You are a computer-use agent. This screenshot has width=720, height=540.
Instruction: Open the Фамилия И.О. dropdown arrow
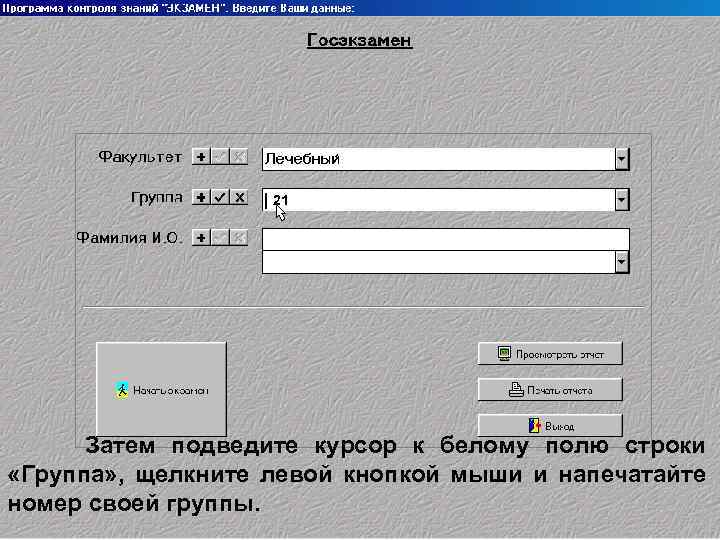622,262
